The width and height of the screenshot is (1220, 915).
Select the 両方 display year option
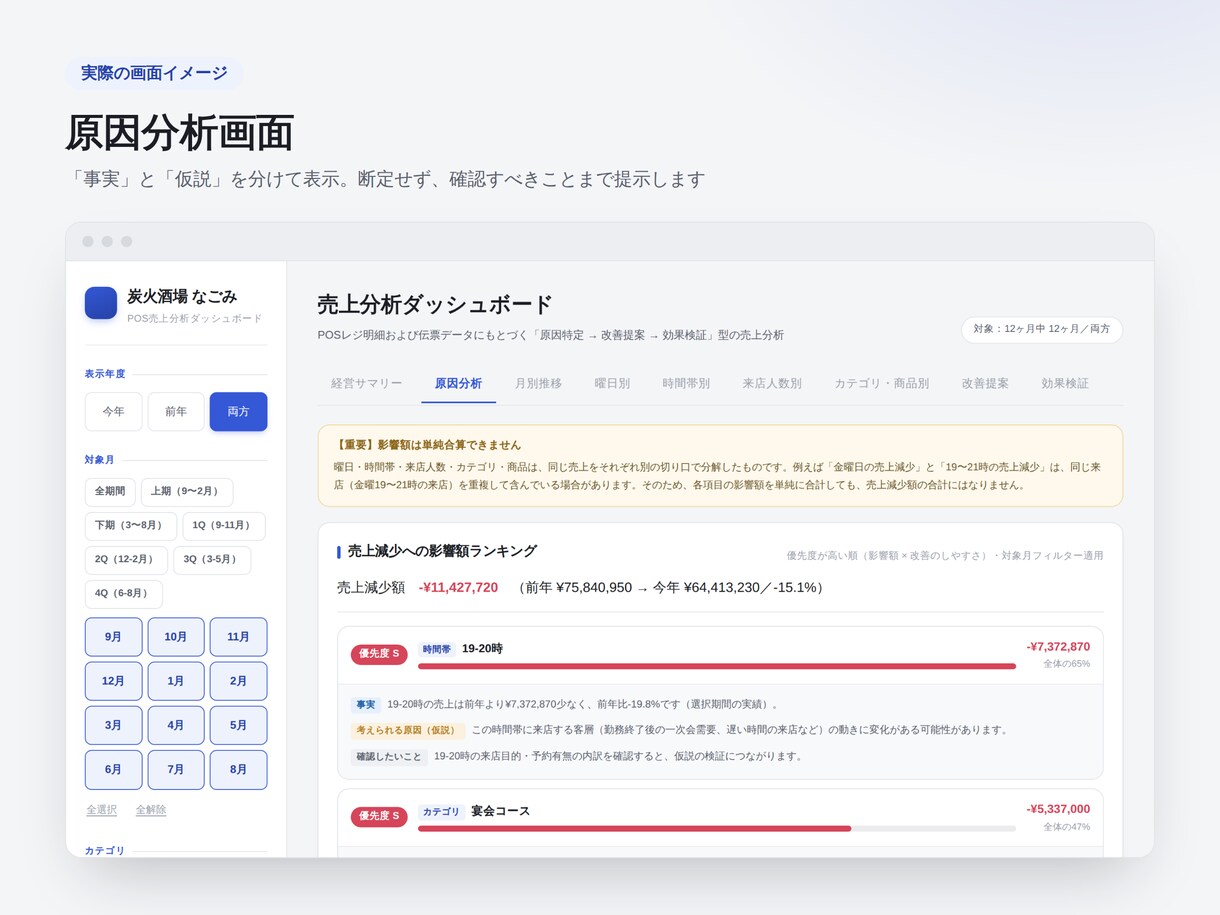(238, 411)
